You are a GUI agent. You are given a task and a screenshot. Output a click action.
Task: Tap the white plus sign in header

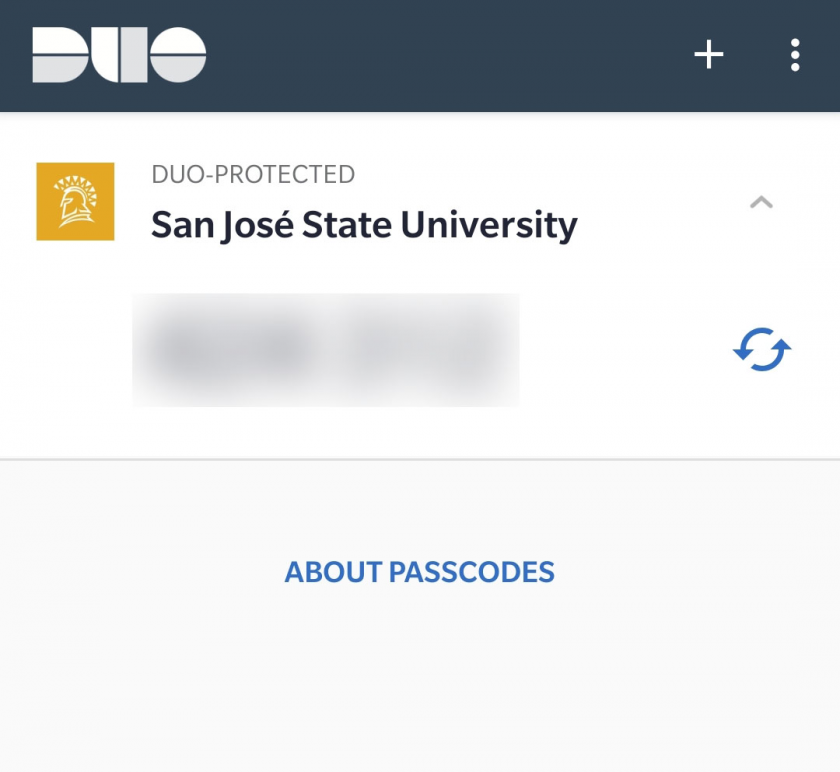coord(709,54)
